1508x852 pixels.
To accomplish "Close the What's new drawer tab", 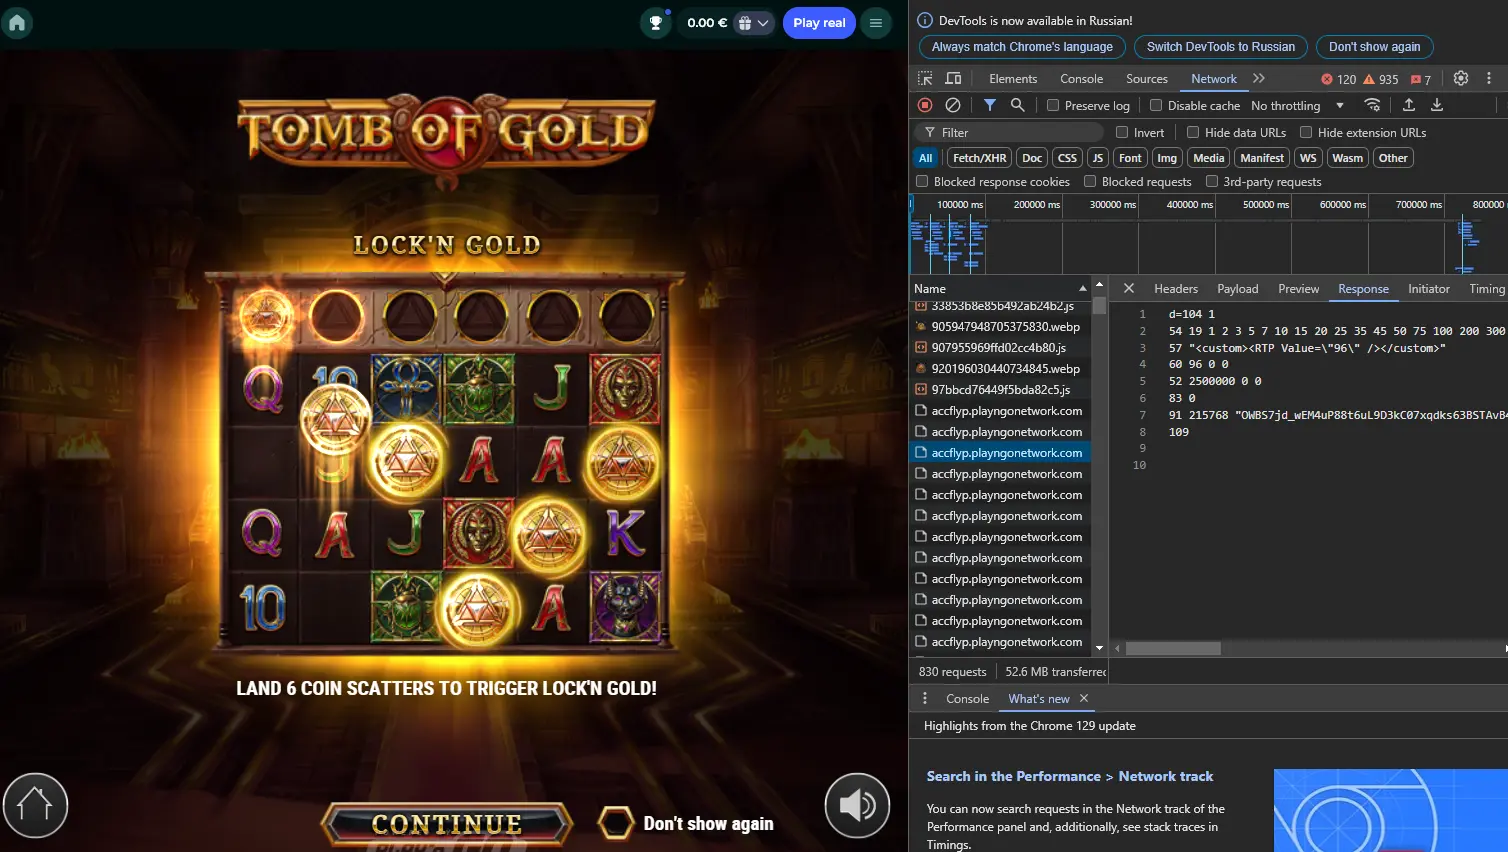I will [x=1084, y=698].
